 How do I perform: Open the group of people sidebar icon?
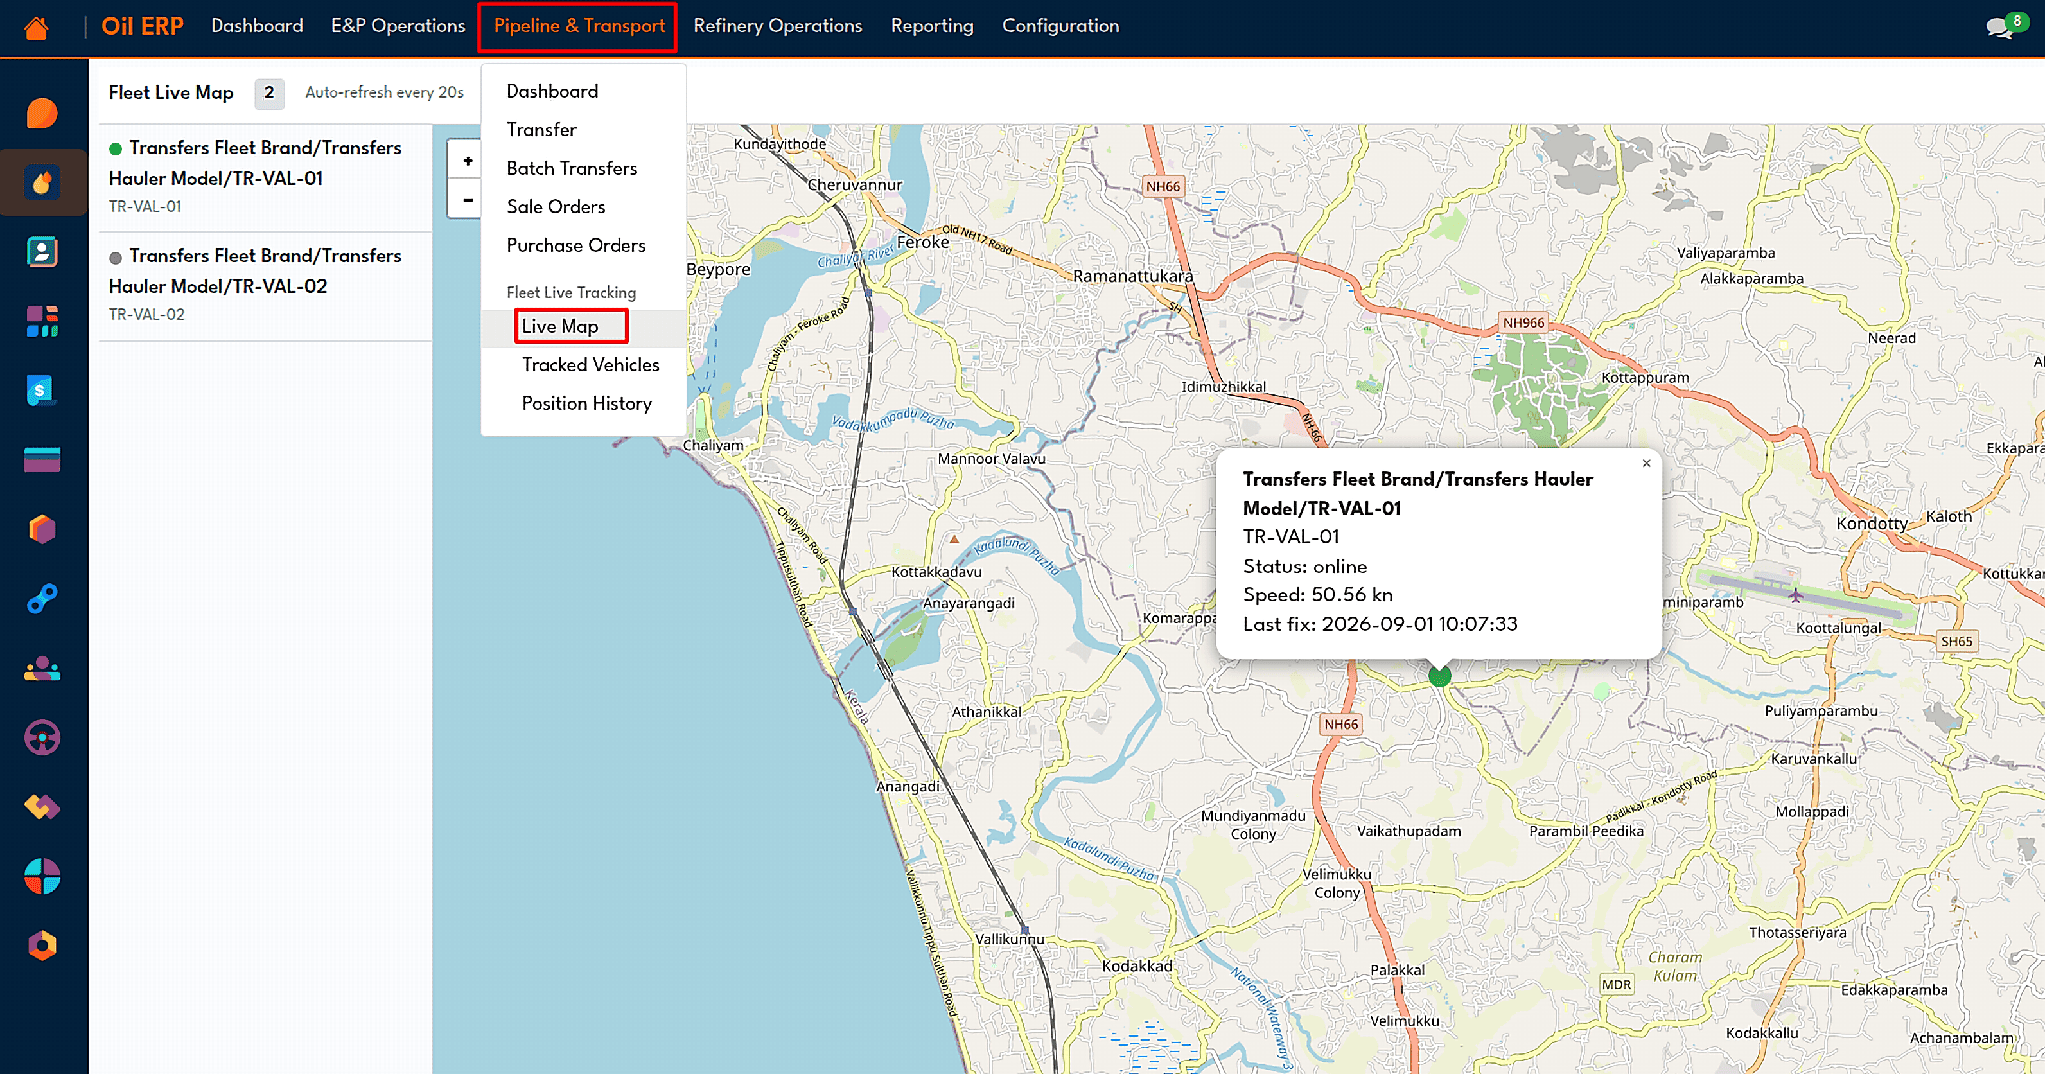[x=42, y=668]
